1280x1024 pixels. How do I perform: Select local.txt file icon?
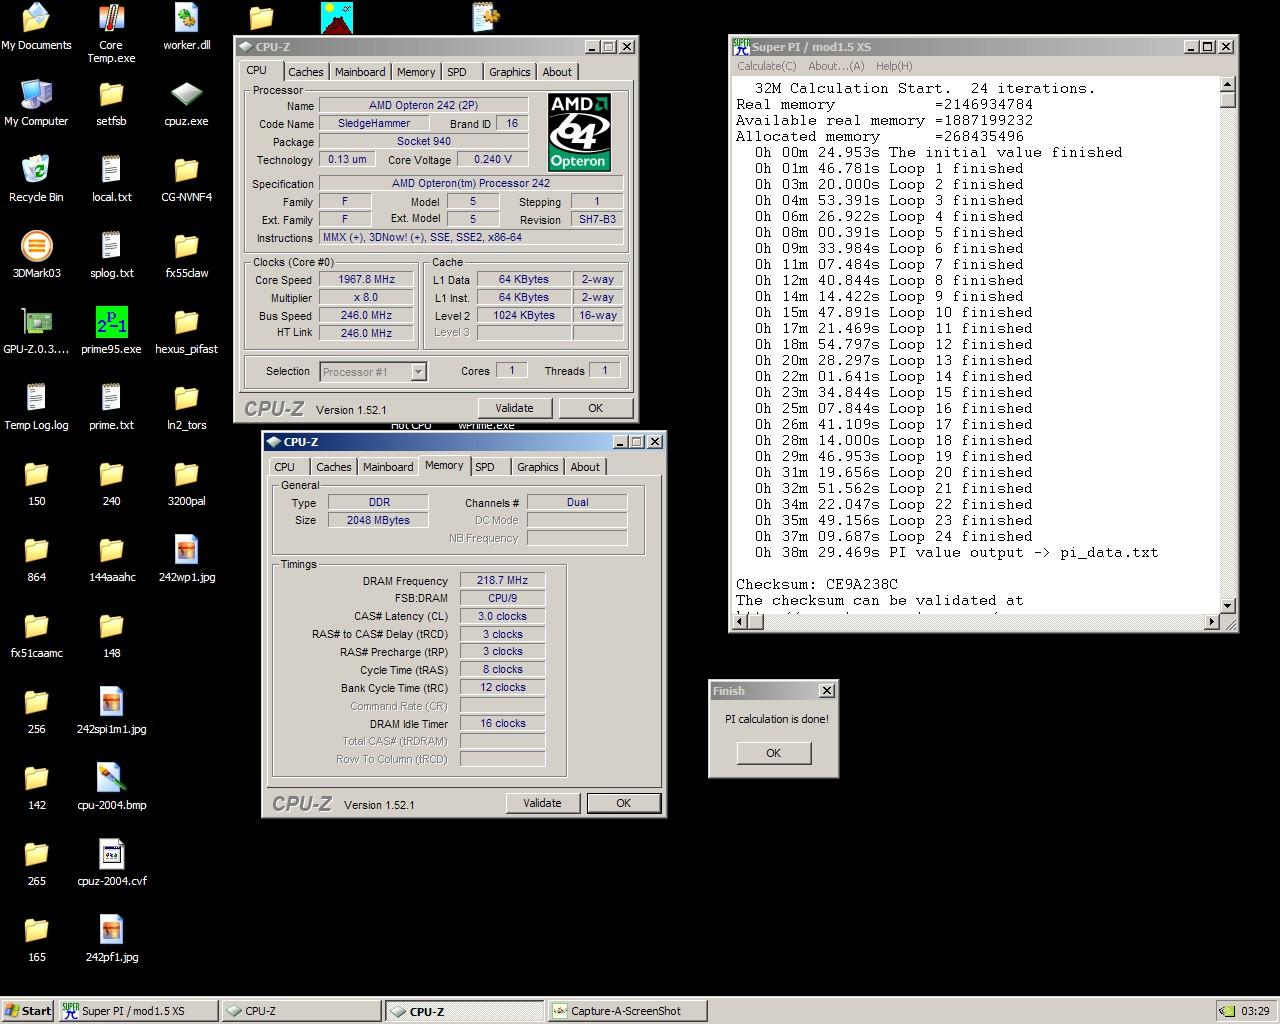(111, 179)
